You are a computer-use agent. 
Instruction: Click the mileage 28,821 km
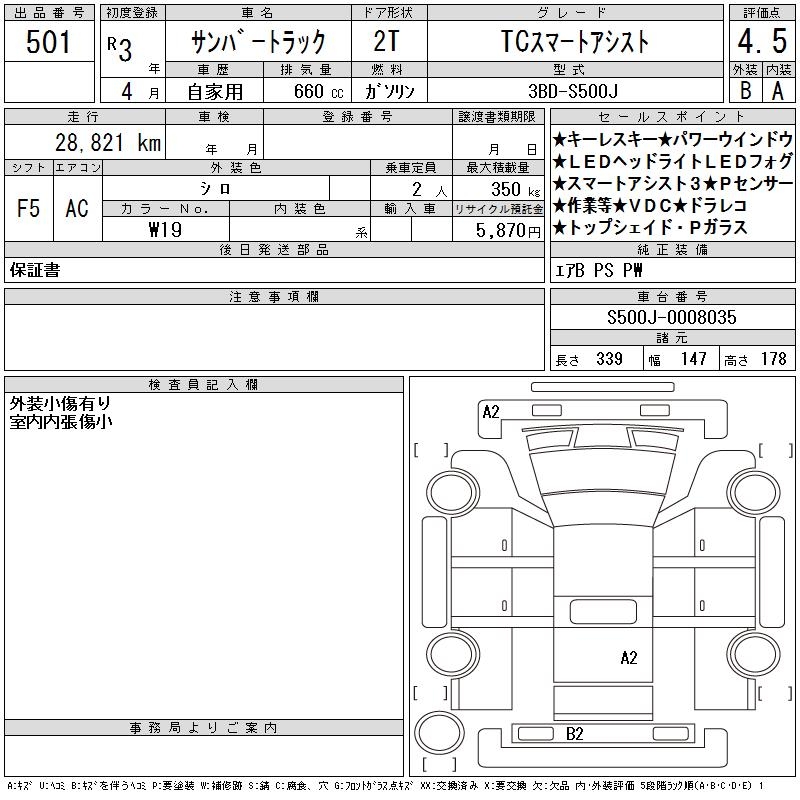(108, 143)
